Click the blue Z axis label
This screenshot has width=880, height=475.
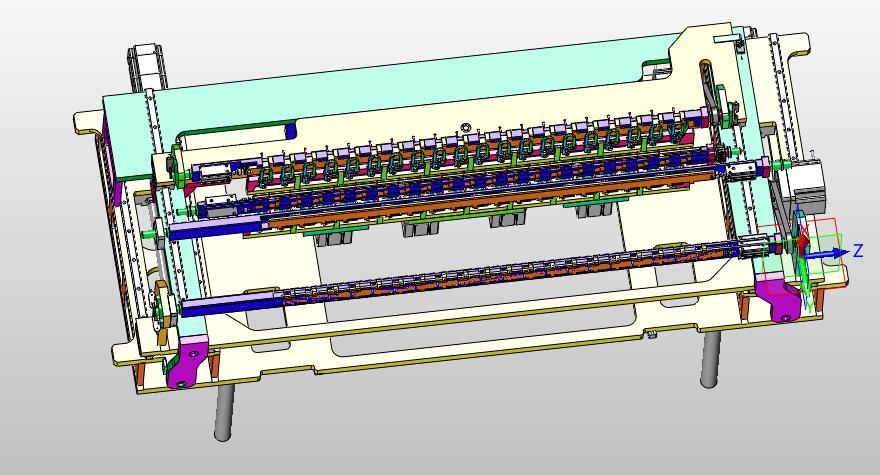858,250
